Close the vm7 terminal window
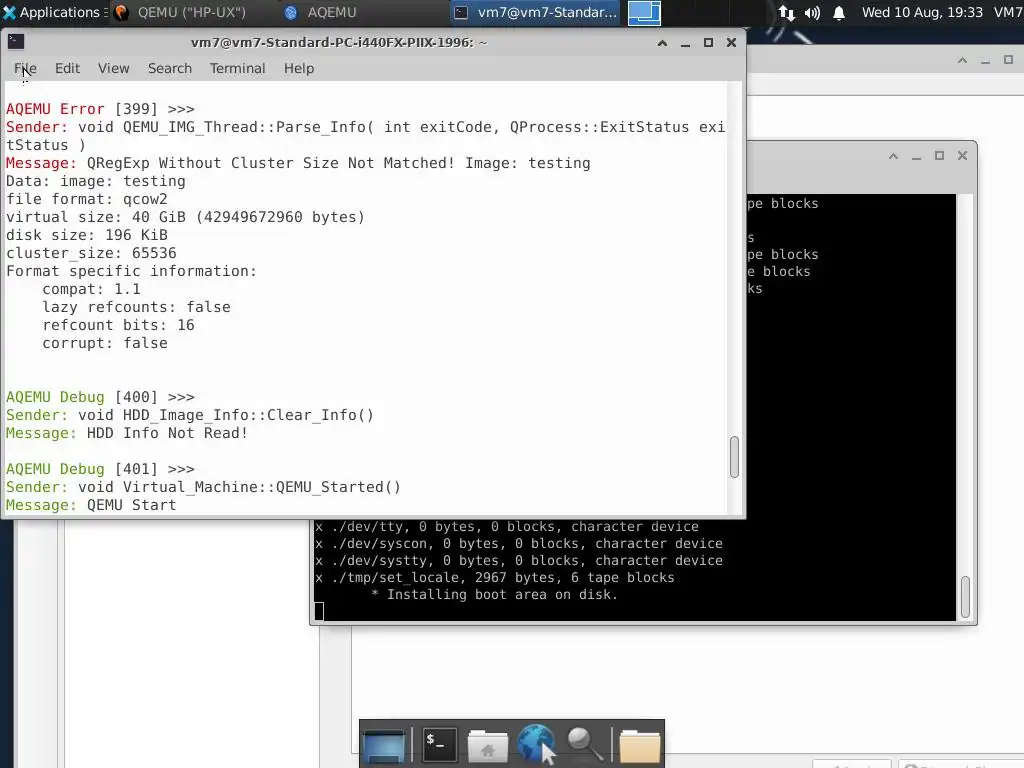This screenshot has width=1024, height=768. coord(731,43)
